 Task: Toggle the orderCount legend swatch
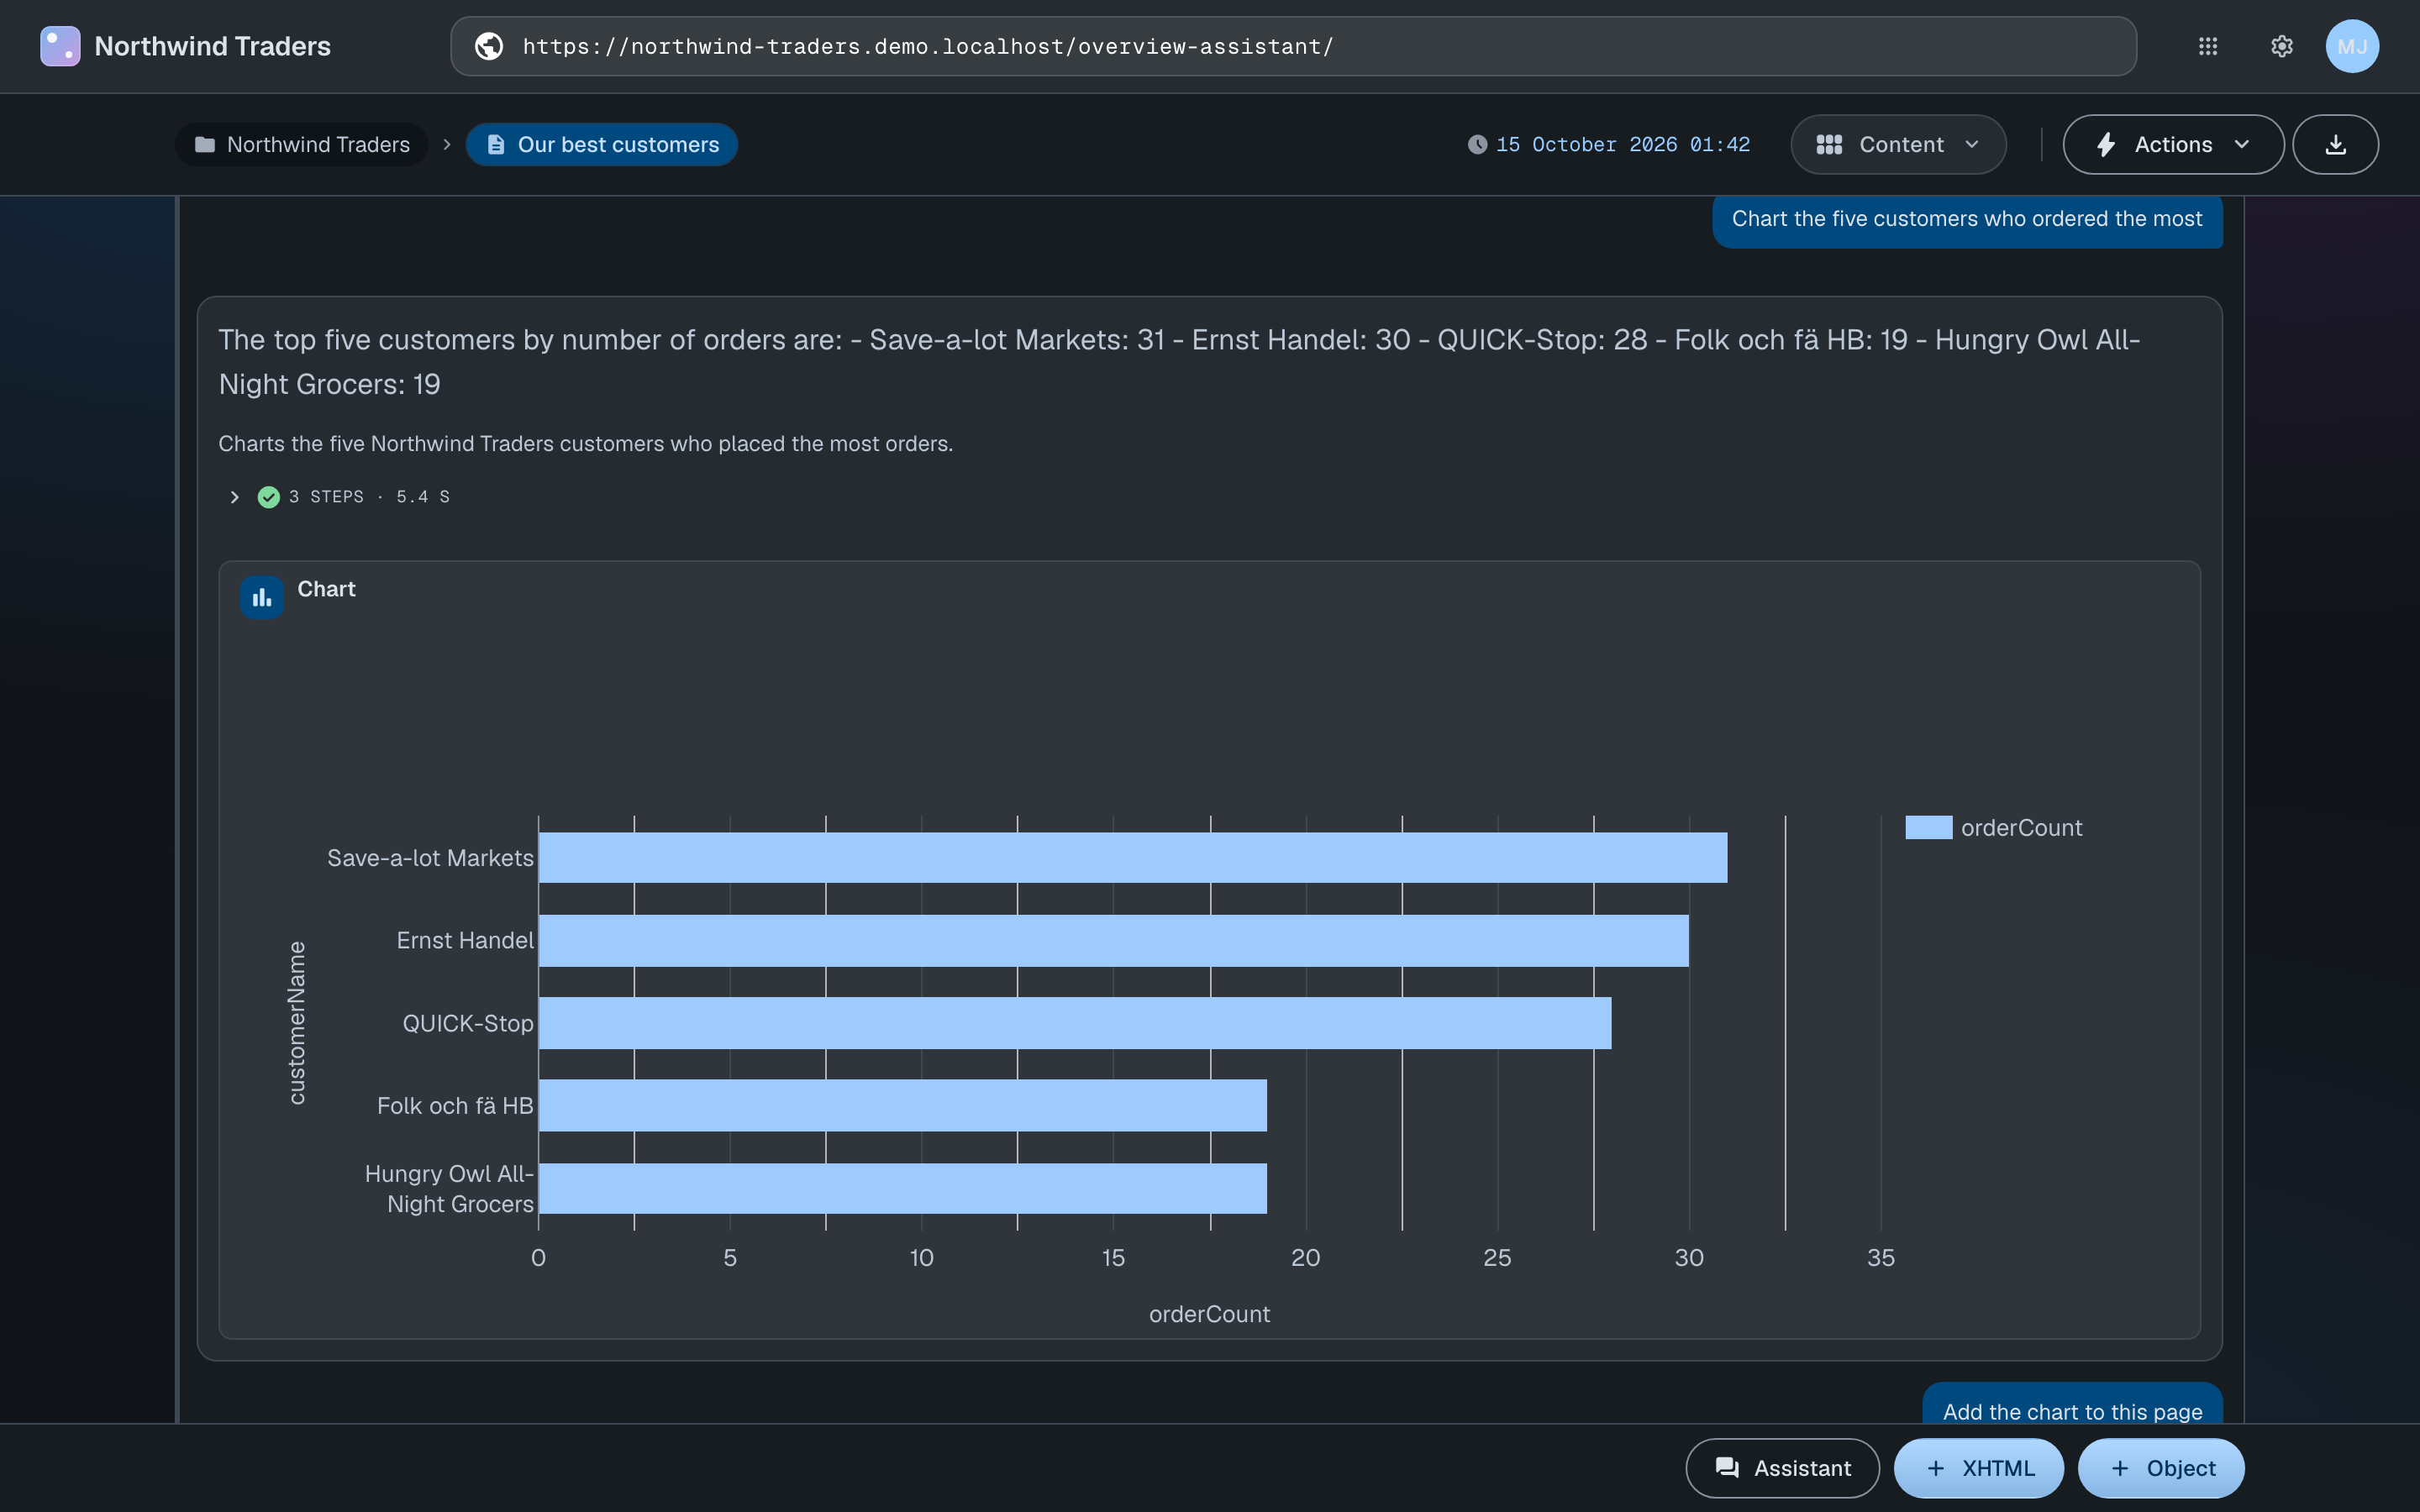[x=1929, y=828]
